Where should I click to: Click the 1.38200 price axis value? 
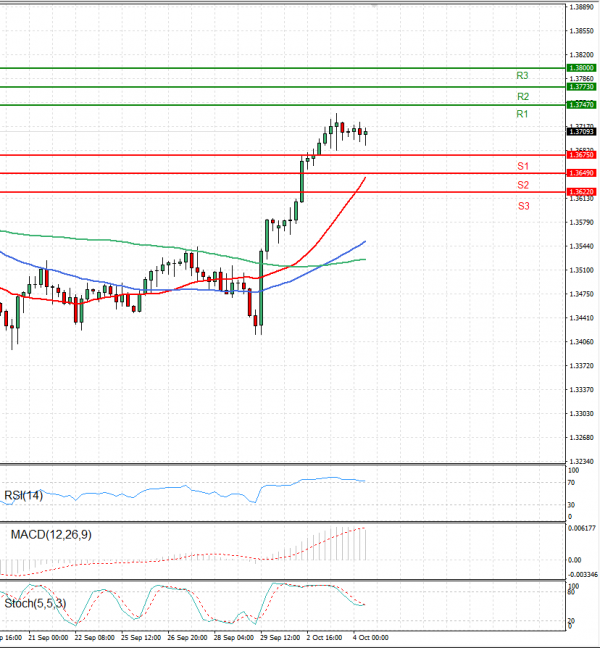tap(581, 55)
